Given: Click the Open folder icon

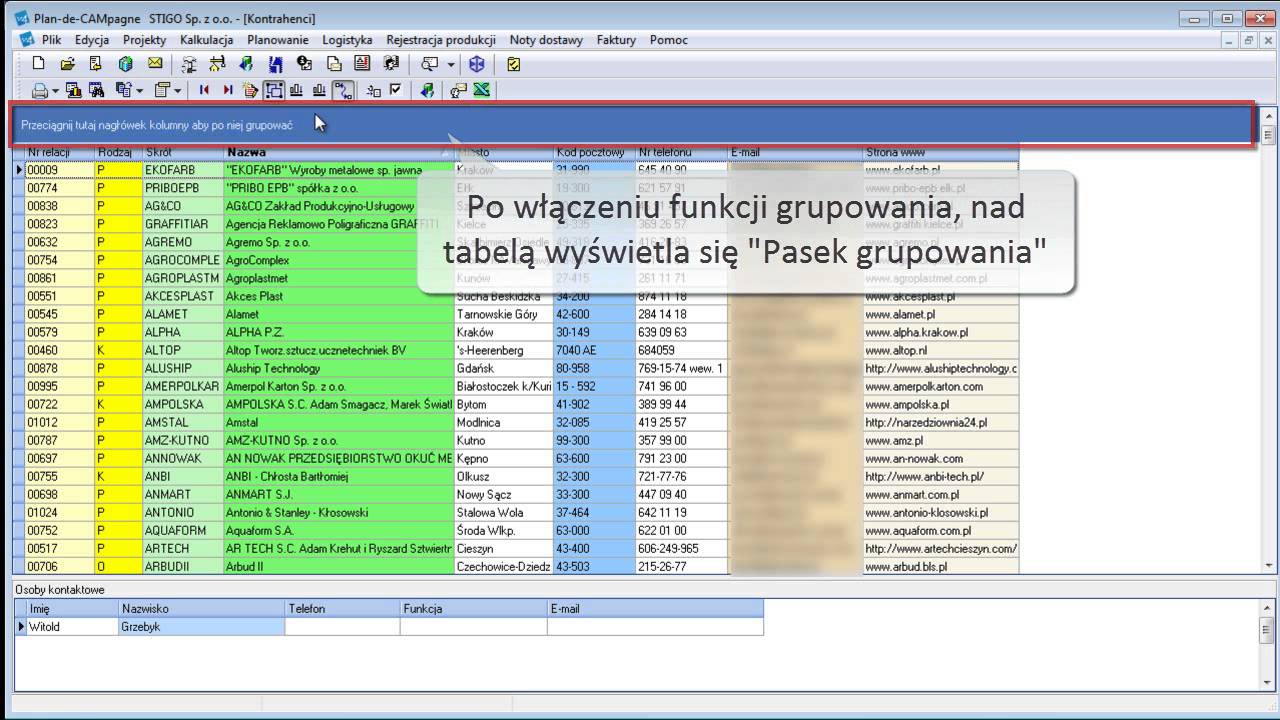Looking at the screenshot, I should [68, 64].
